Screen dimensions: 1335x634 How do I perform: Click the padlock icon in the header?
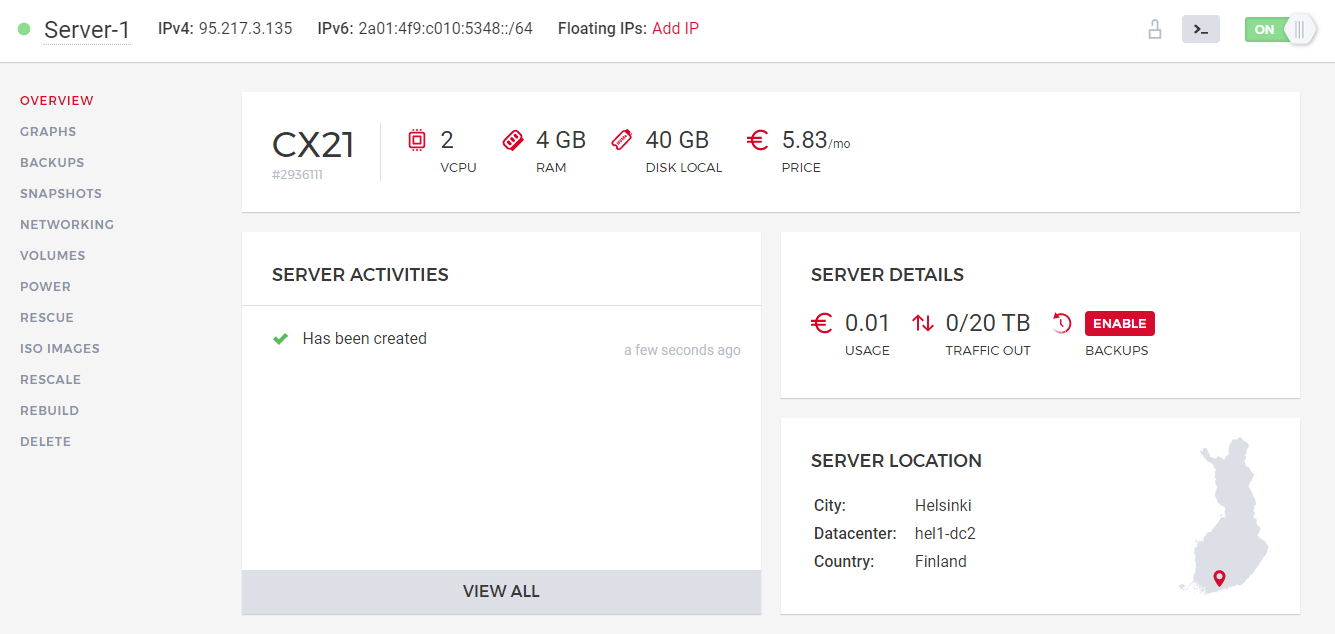pyautogui.click(x=1154, y=29)
